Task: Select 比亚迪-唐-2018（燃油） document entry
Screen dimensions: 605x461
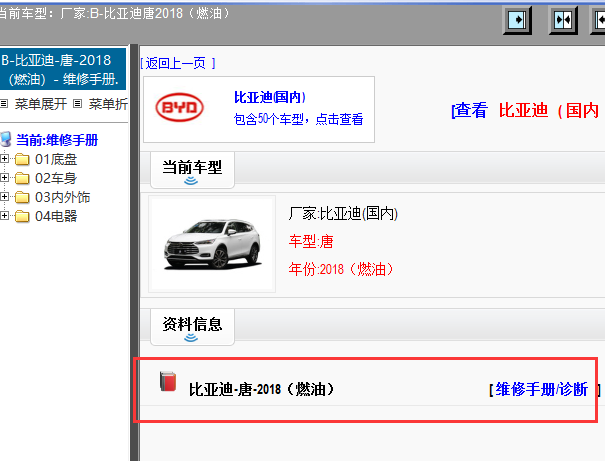Action: point(262,389)
